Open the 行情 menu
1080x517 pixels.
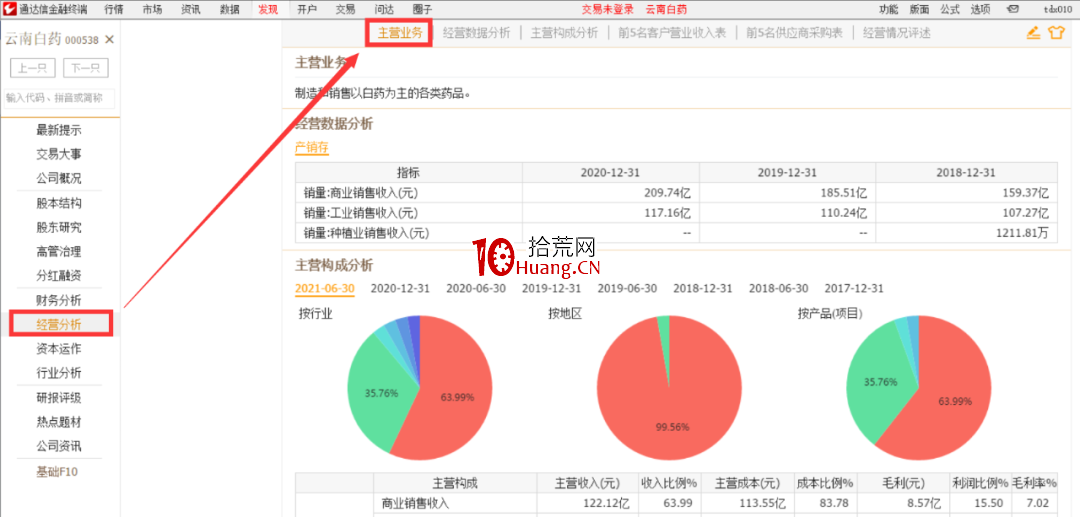[x=114, y=10]
